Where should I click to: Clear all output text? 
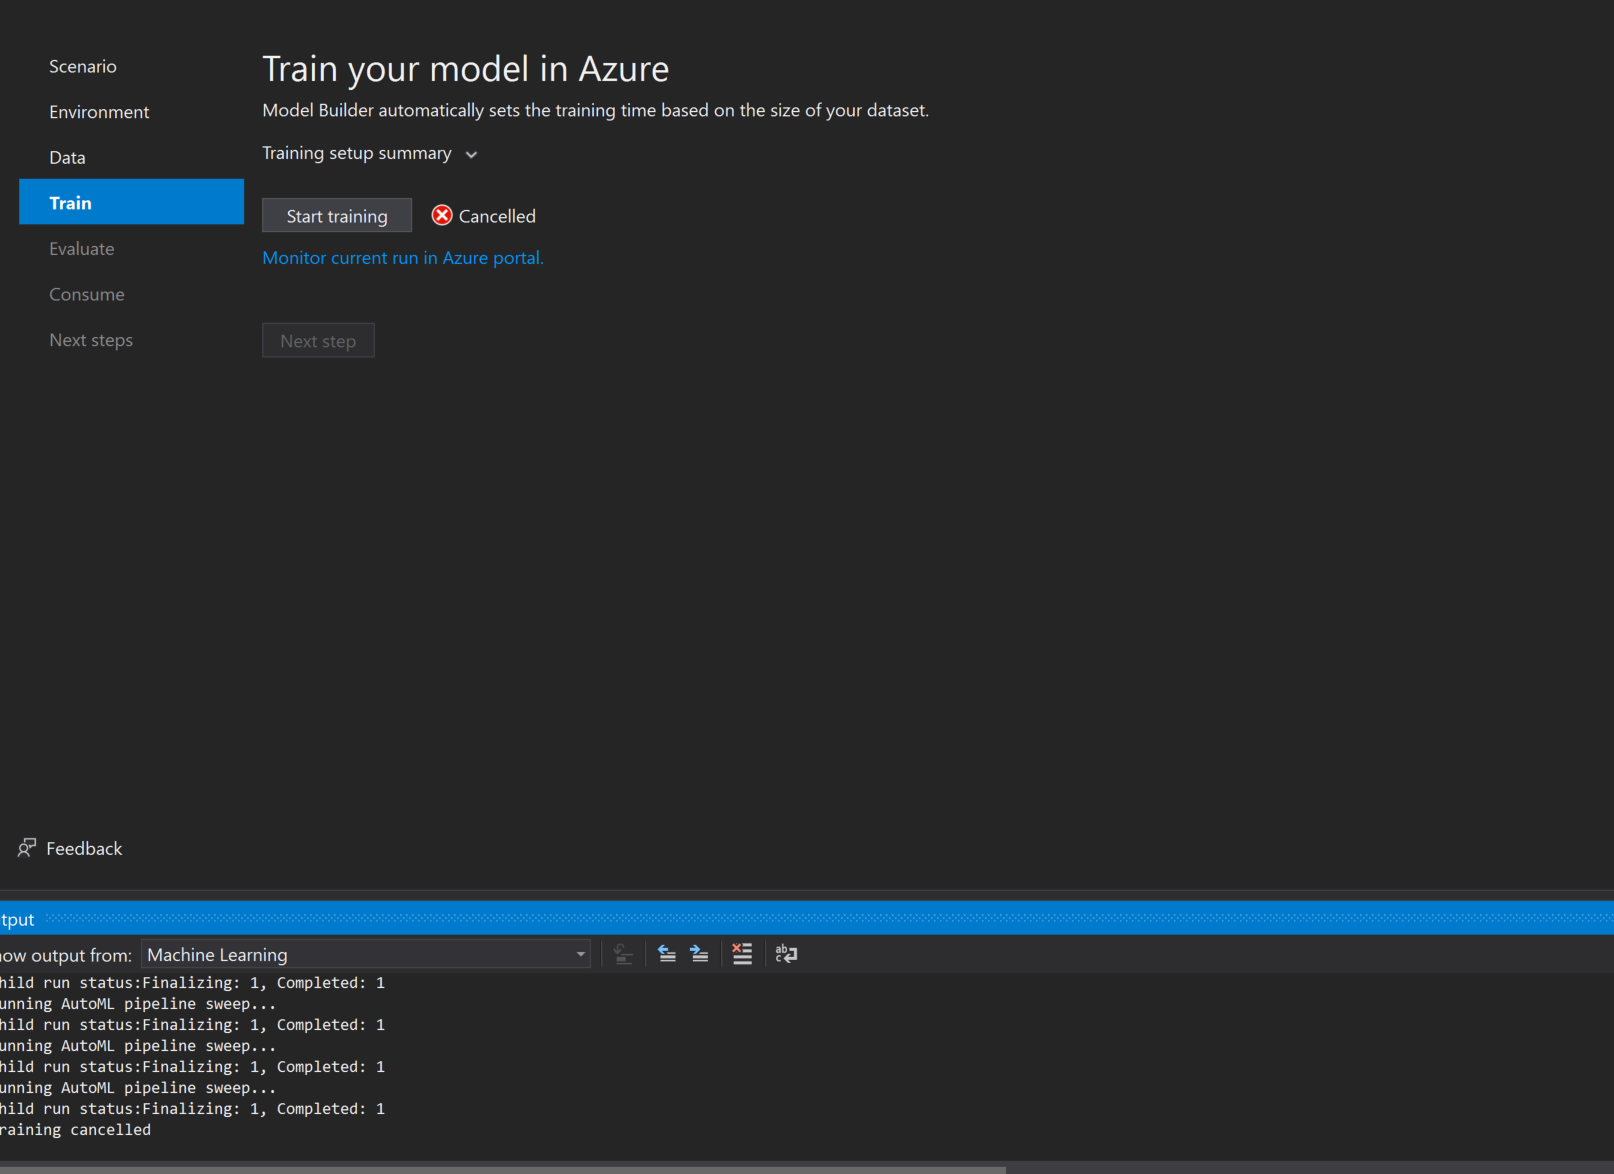click(x=742, y=954)
